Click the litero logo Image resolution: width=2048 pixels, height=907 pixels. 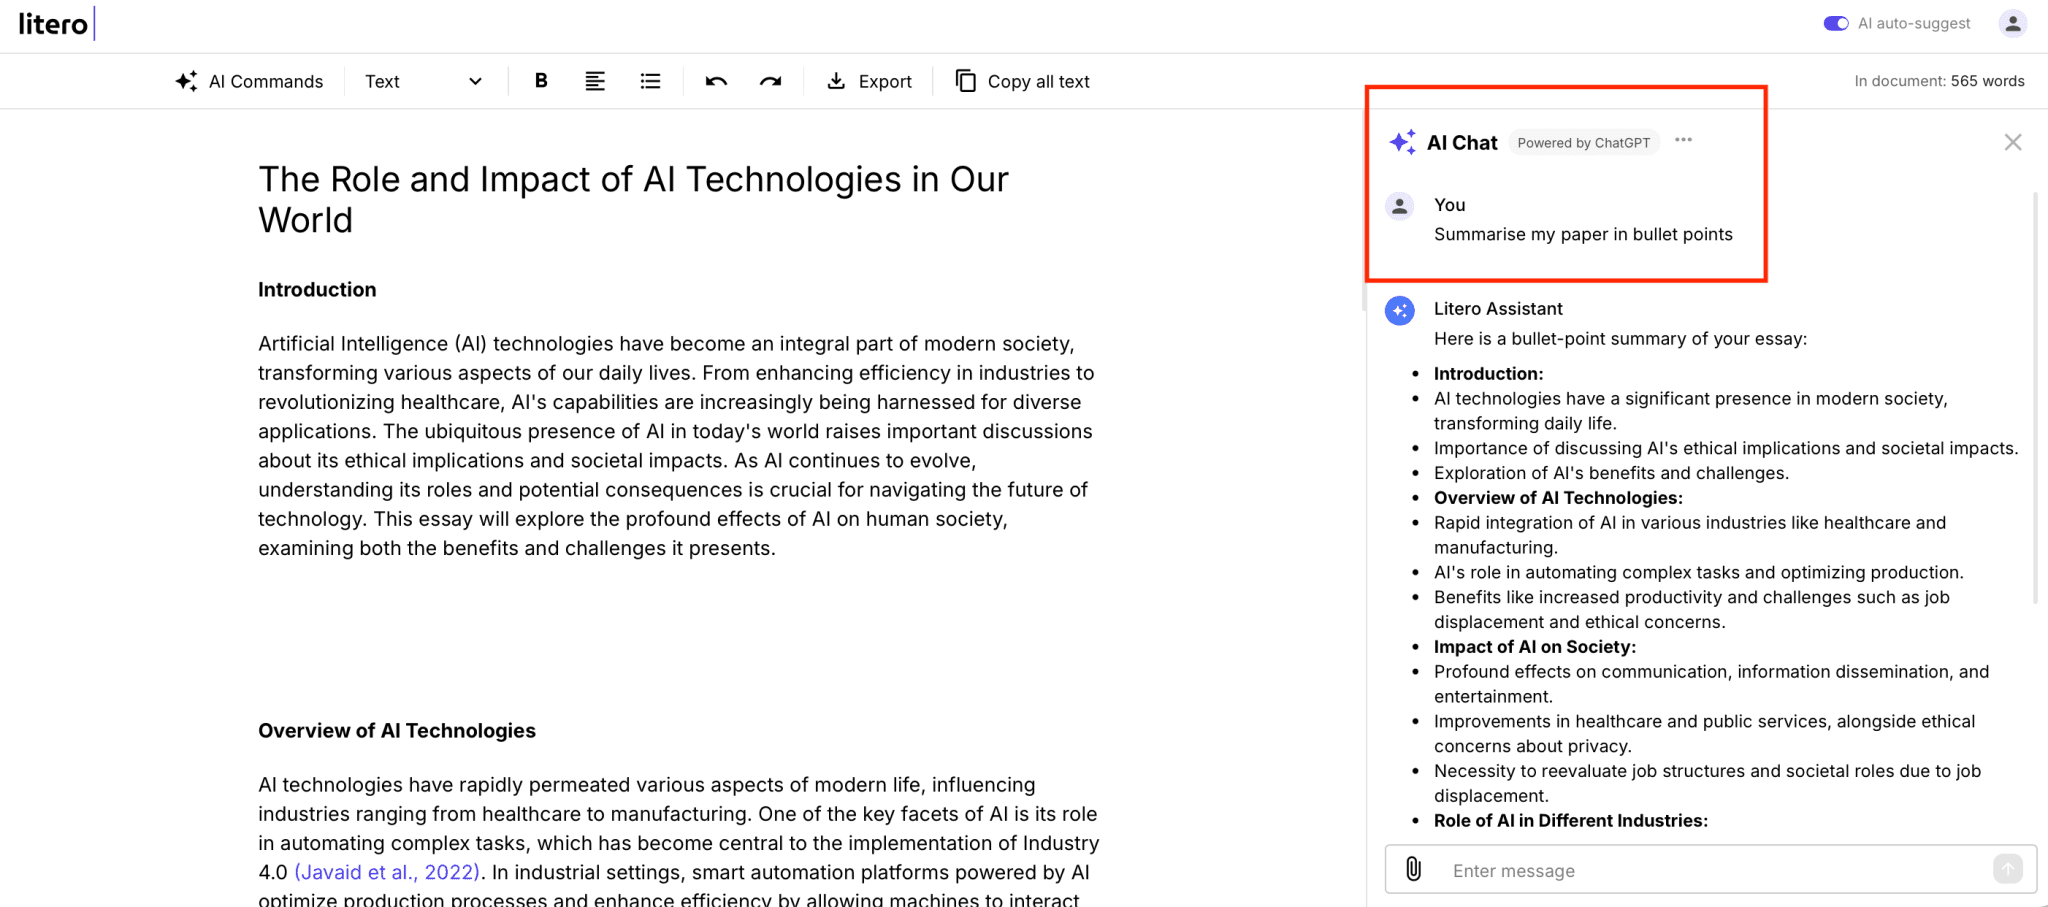pos(54,23)
